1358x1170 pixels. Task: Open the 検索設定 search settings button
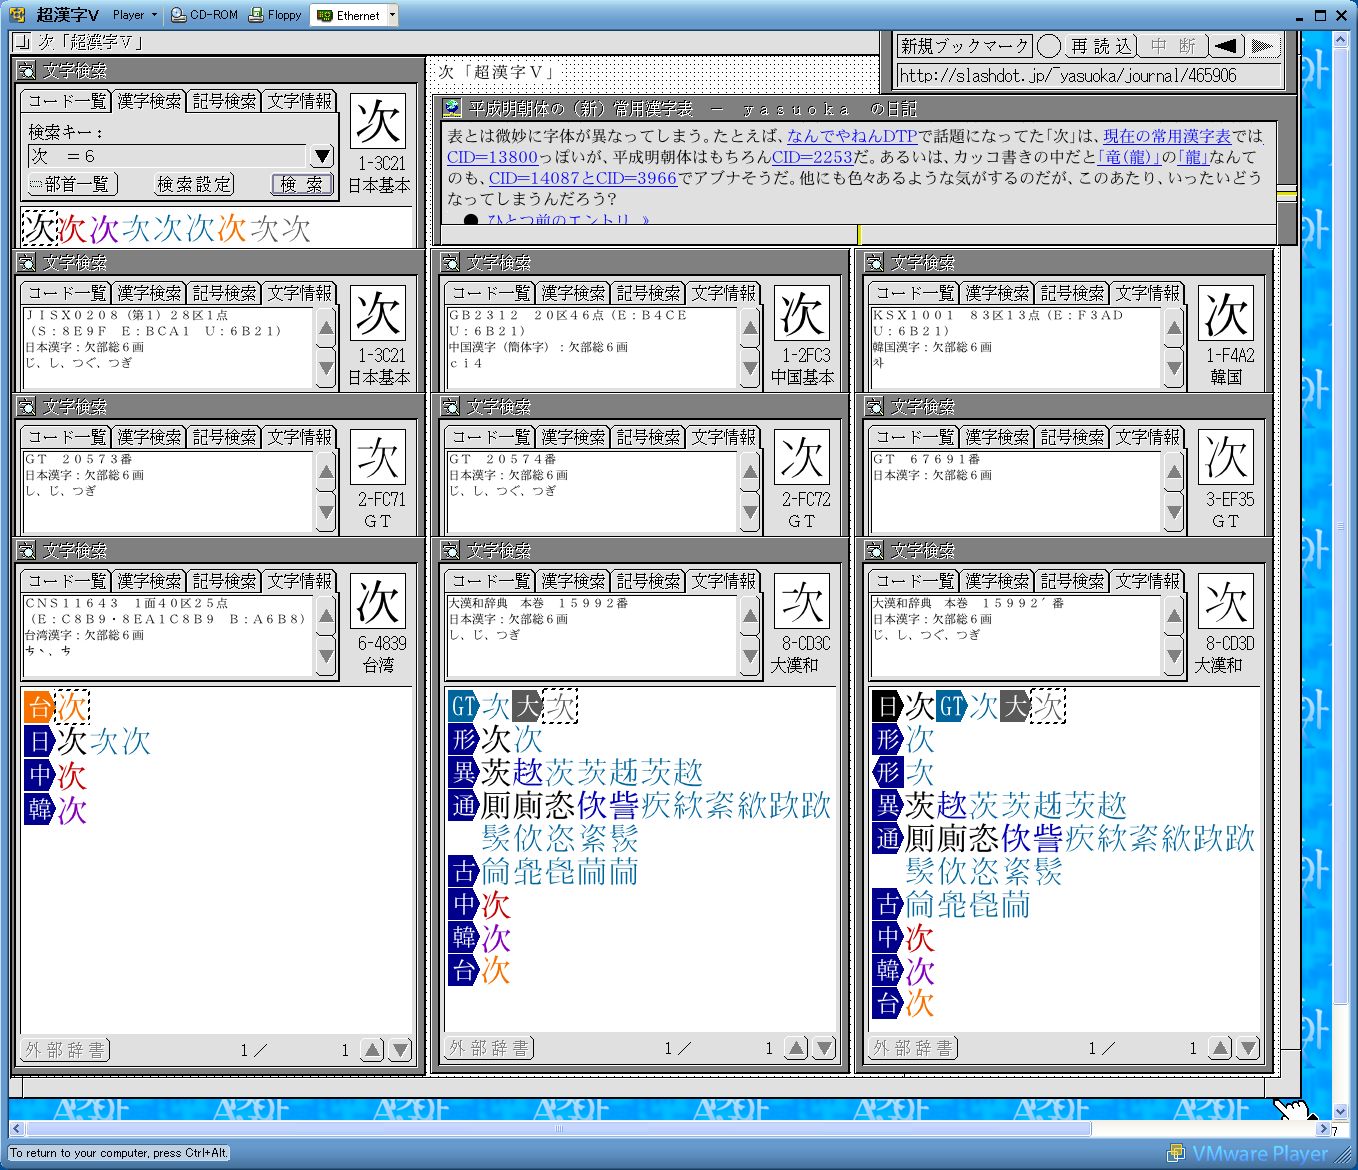click(194, 184)
